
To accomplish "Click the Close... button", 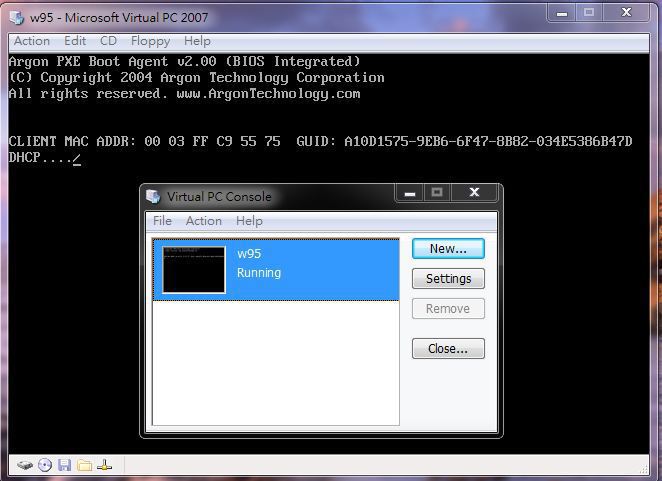I will pyautogui.click(x=448, y=348).
